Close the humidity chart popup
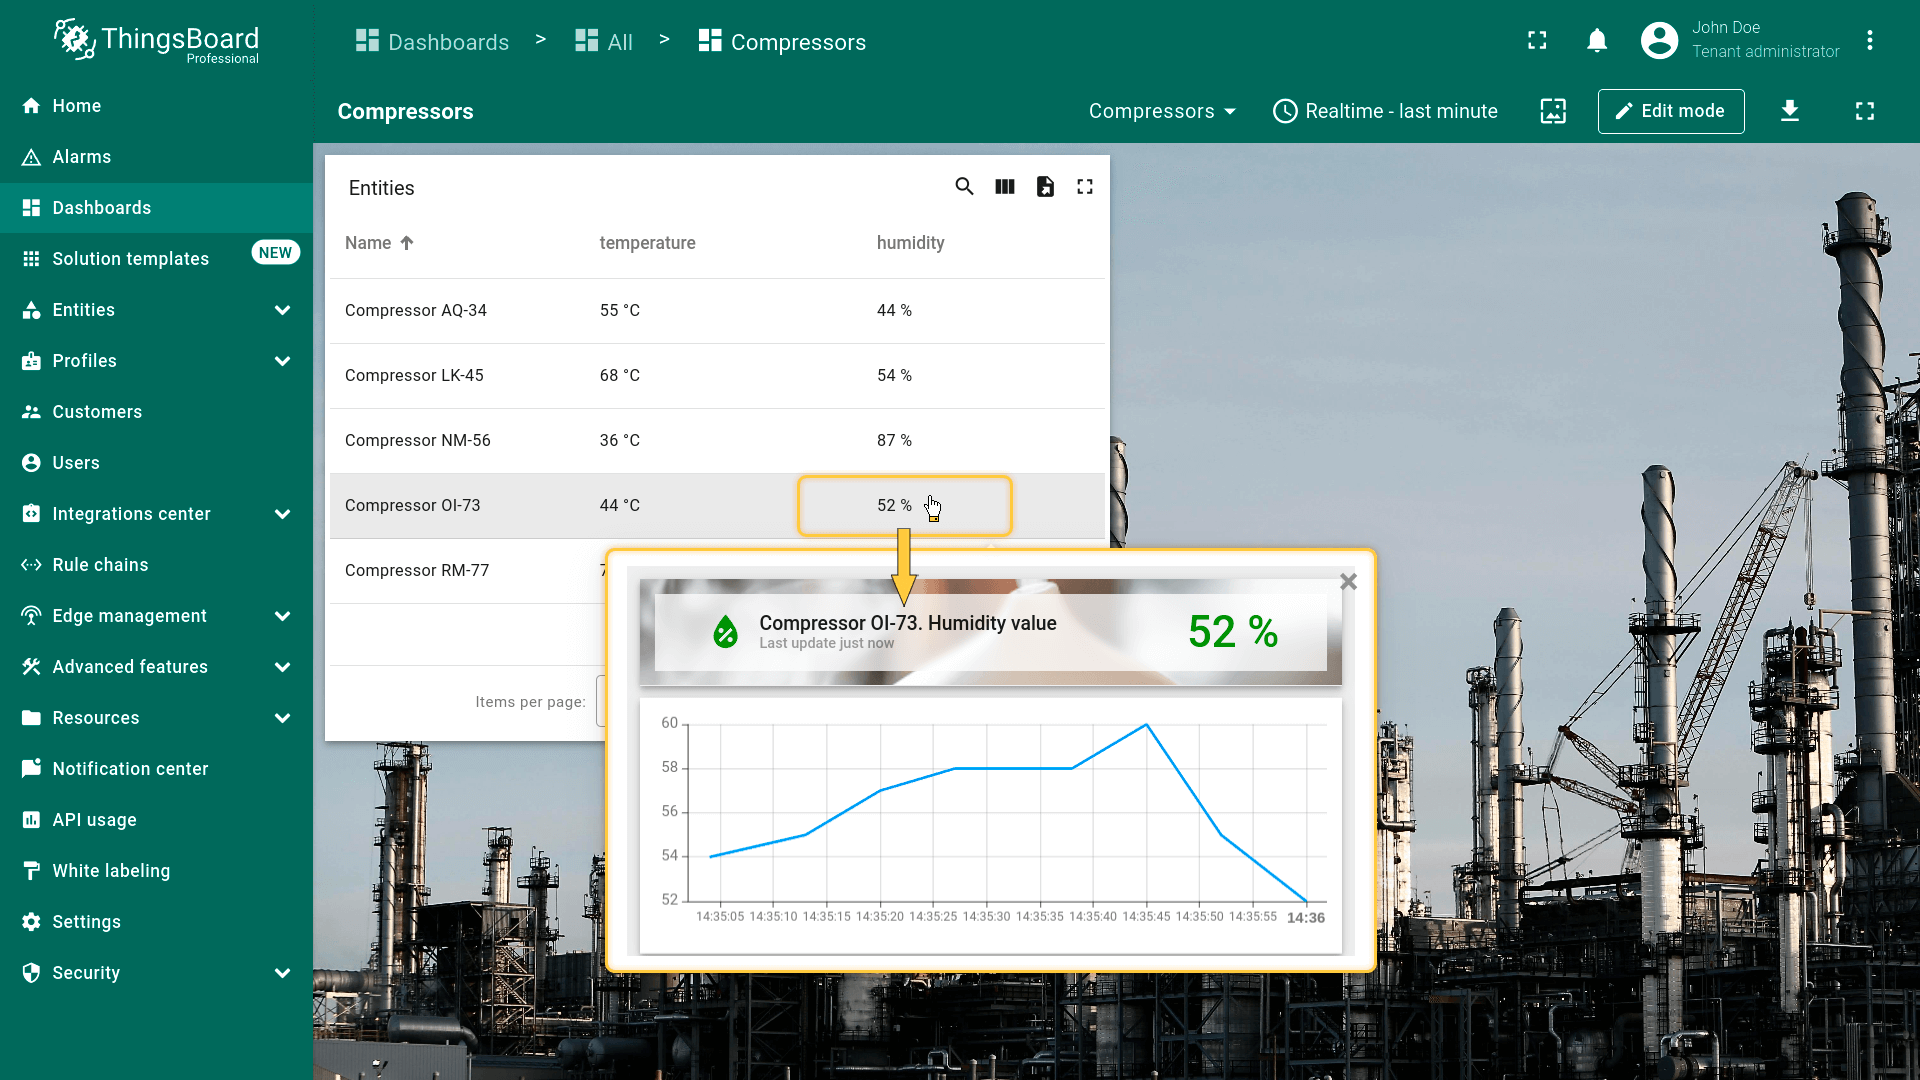Screen dimensions: 1920x1080 [1348, 582]
